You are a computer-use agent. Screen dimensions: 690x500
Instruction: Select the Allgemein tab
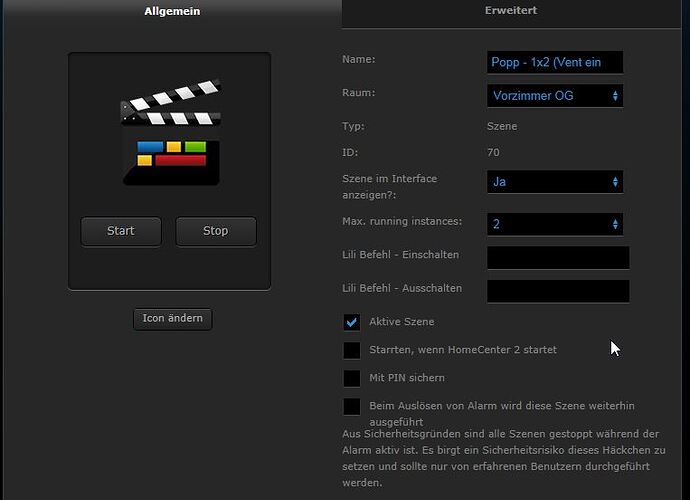(x=170, y=11)
